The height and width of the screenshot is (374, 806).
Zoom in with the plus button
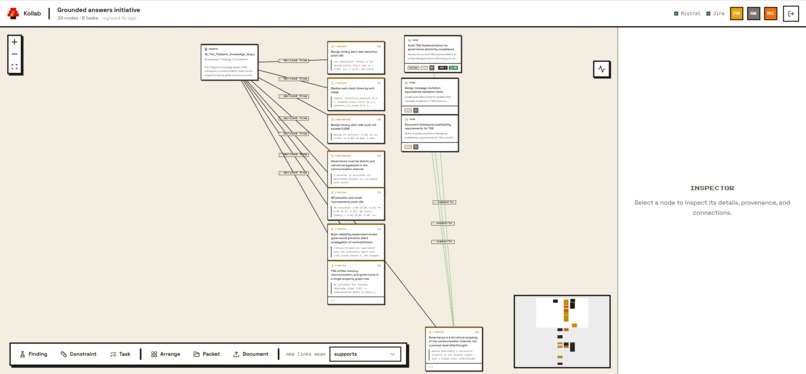14,42
